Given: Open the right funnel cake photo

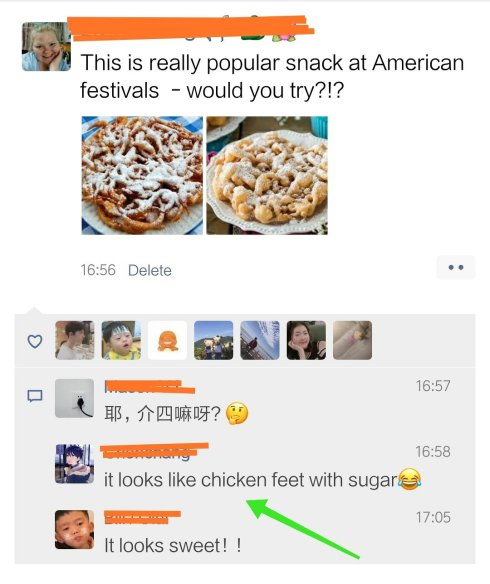Looking at the screenshot, I should 267,175.
